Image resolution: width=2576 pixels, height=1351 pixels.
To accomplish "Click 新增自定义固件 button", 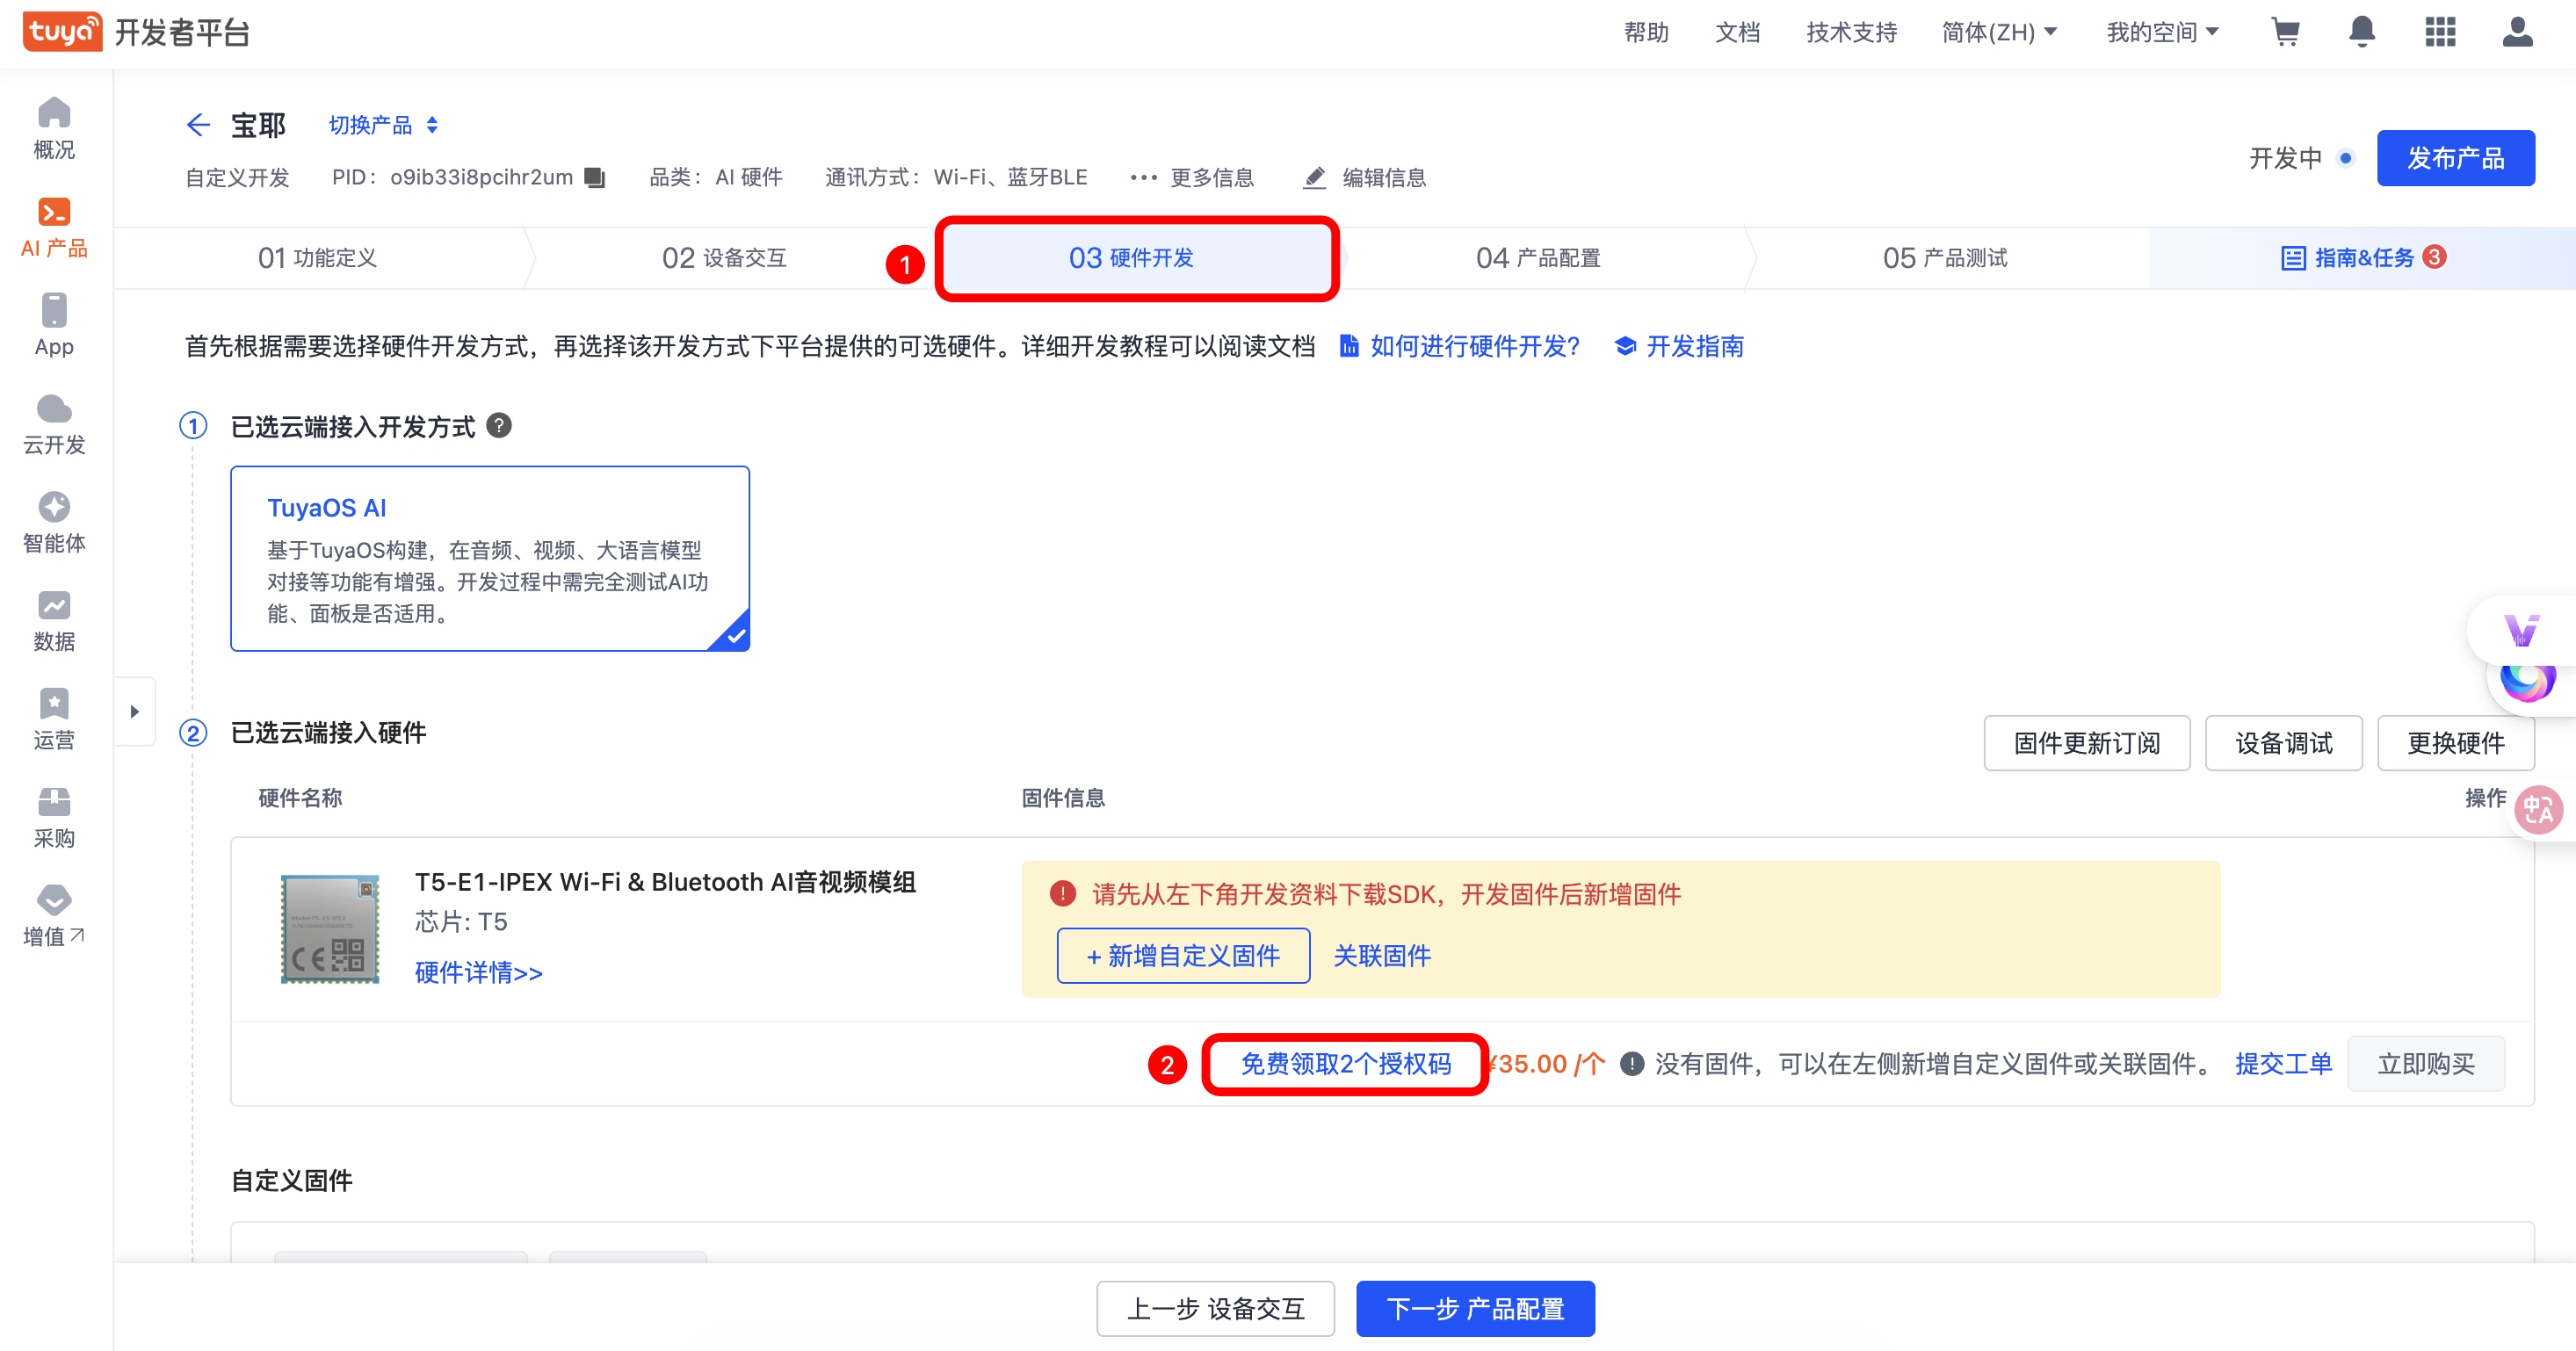I will click(1183, 956).
